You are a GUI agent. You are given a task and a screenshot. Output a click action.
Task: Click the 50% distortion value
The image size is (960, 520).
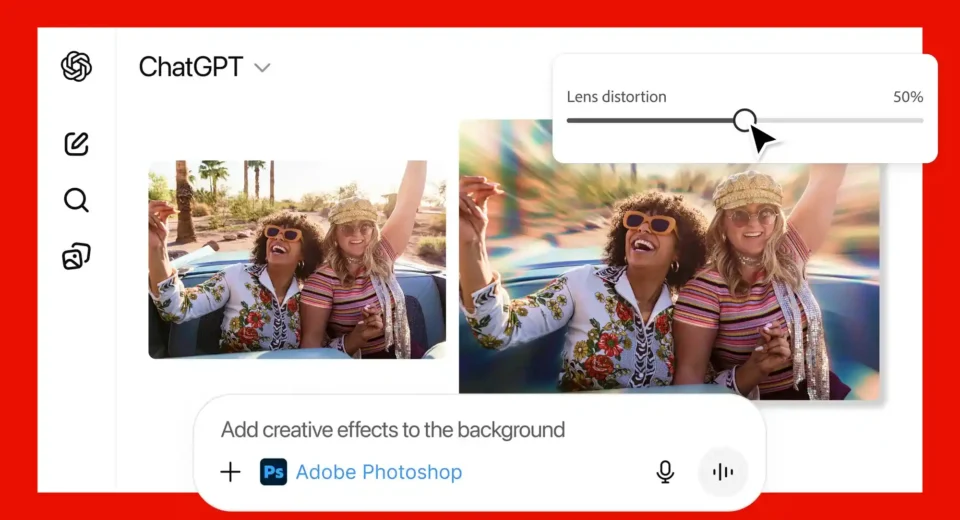[x=908, y=97]
